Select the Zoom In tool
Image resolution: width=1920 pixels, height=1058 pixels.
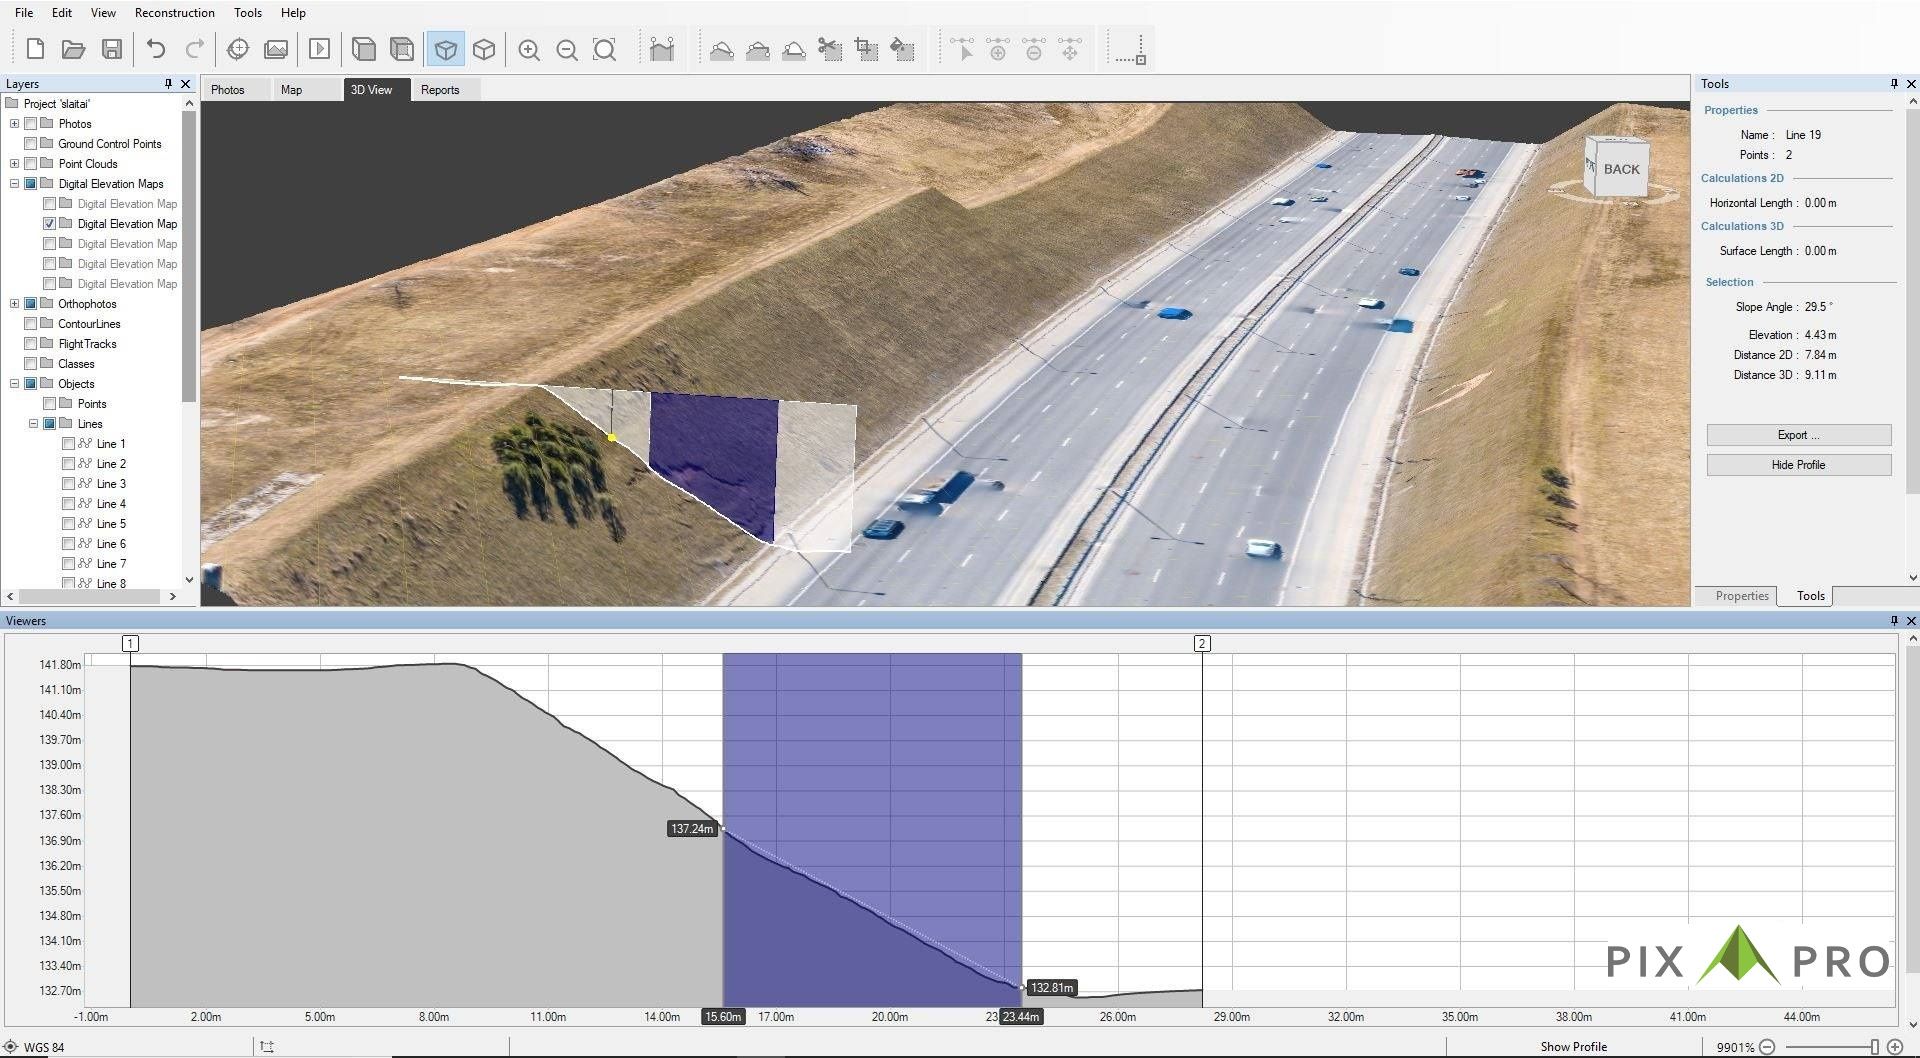click(x=531, y=48)
